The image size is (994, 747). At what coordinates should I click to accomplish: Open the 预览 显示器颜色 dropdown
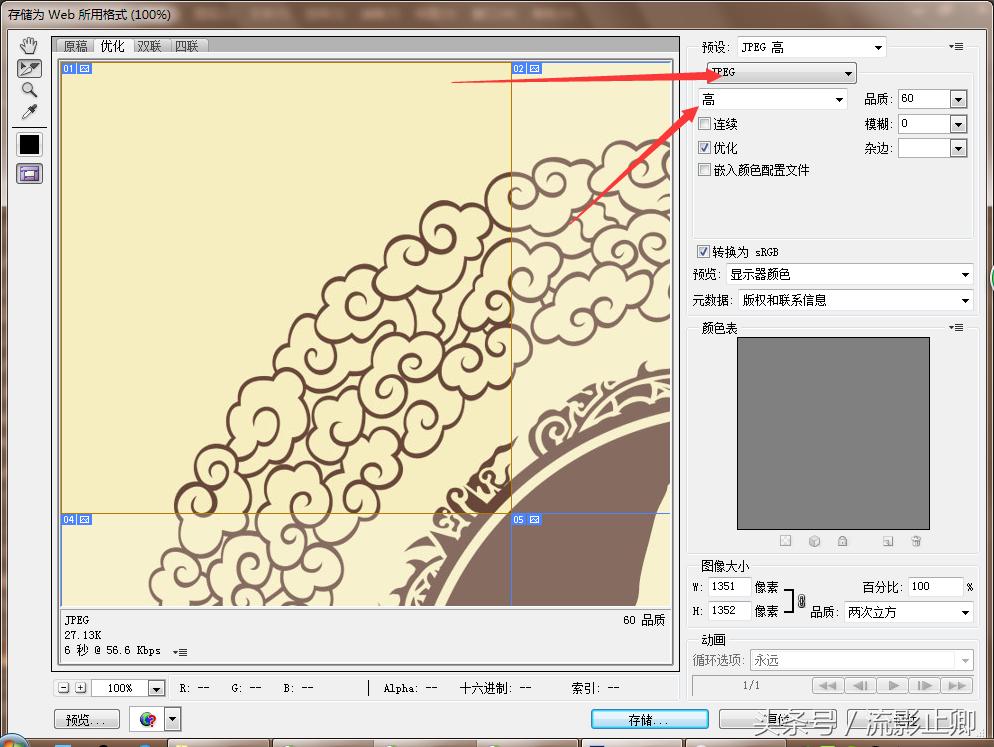(x=849, y=275)
